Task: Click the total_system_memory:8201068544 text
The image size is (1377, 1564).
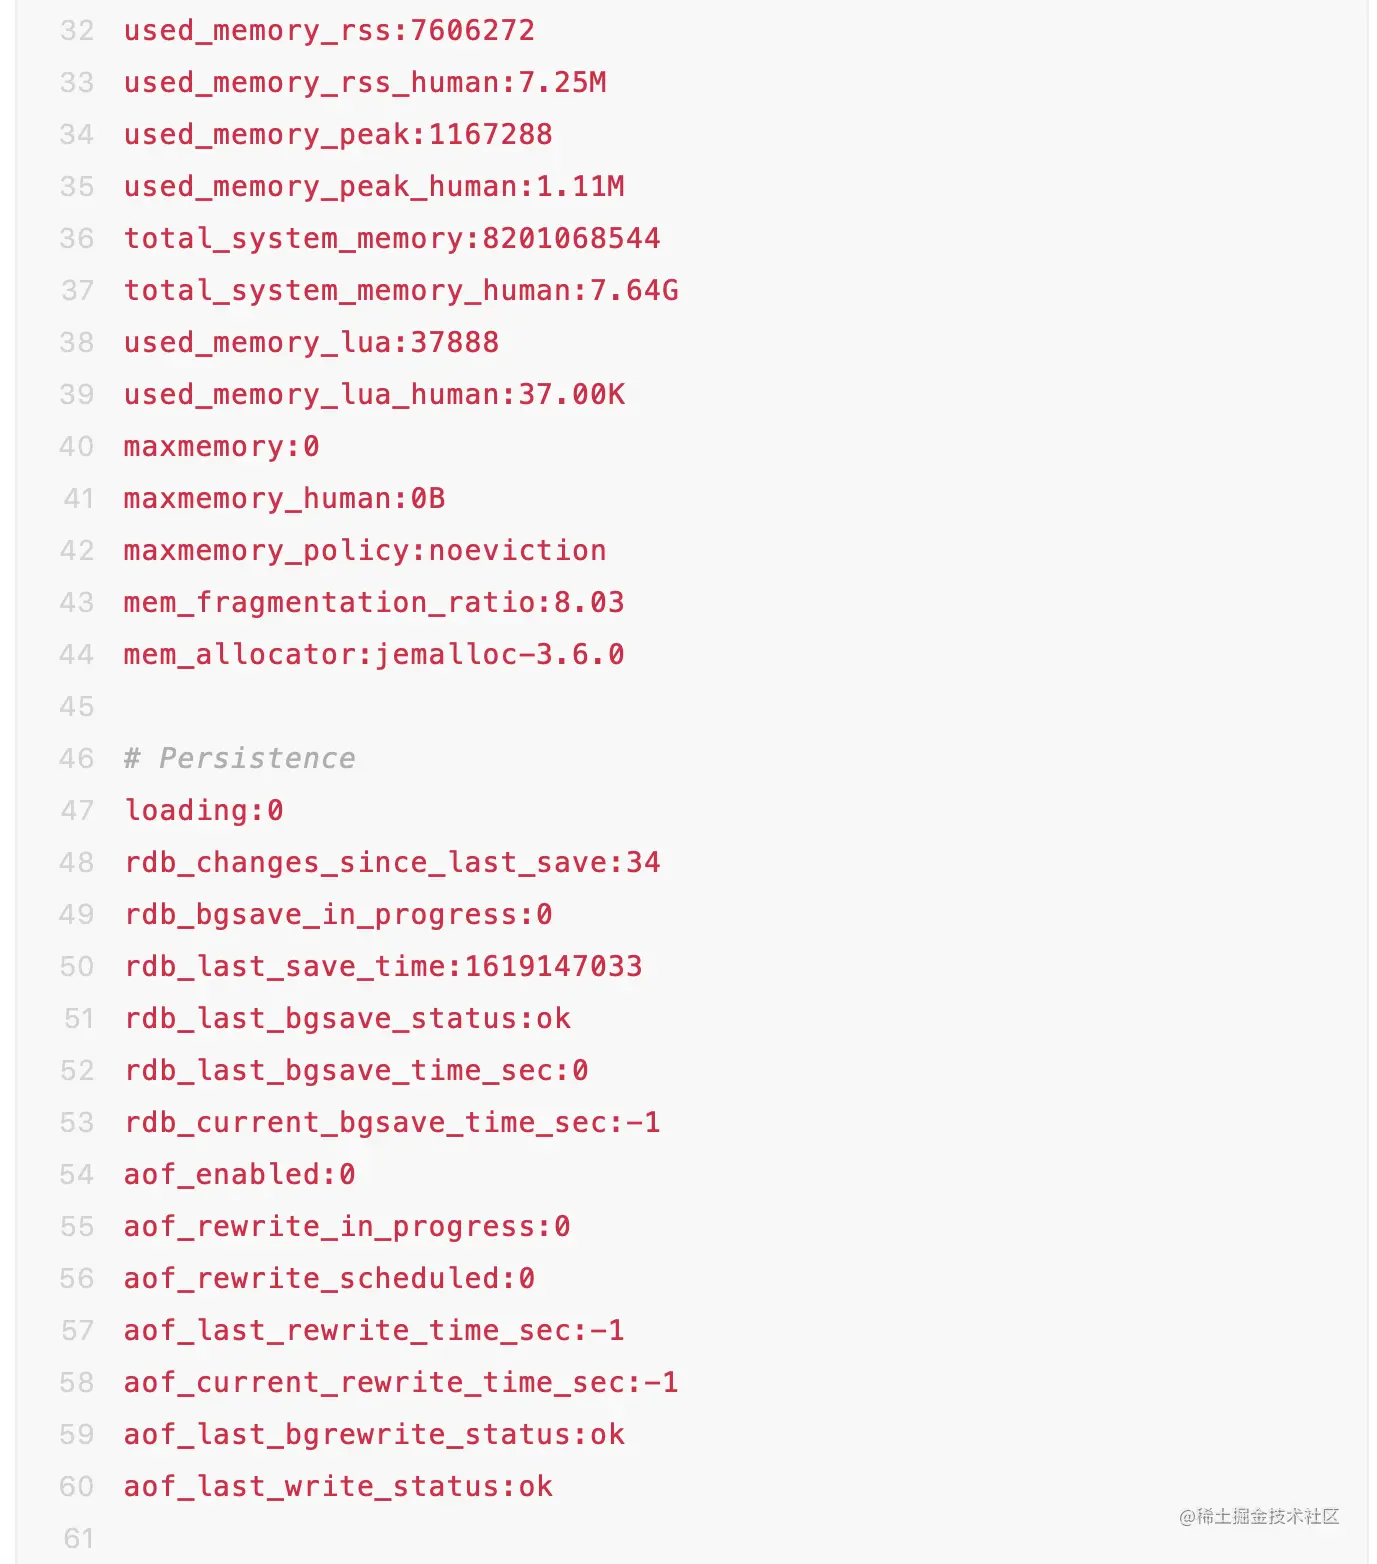Action: [x=392, y=239]
